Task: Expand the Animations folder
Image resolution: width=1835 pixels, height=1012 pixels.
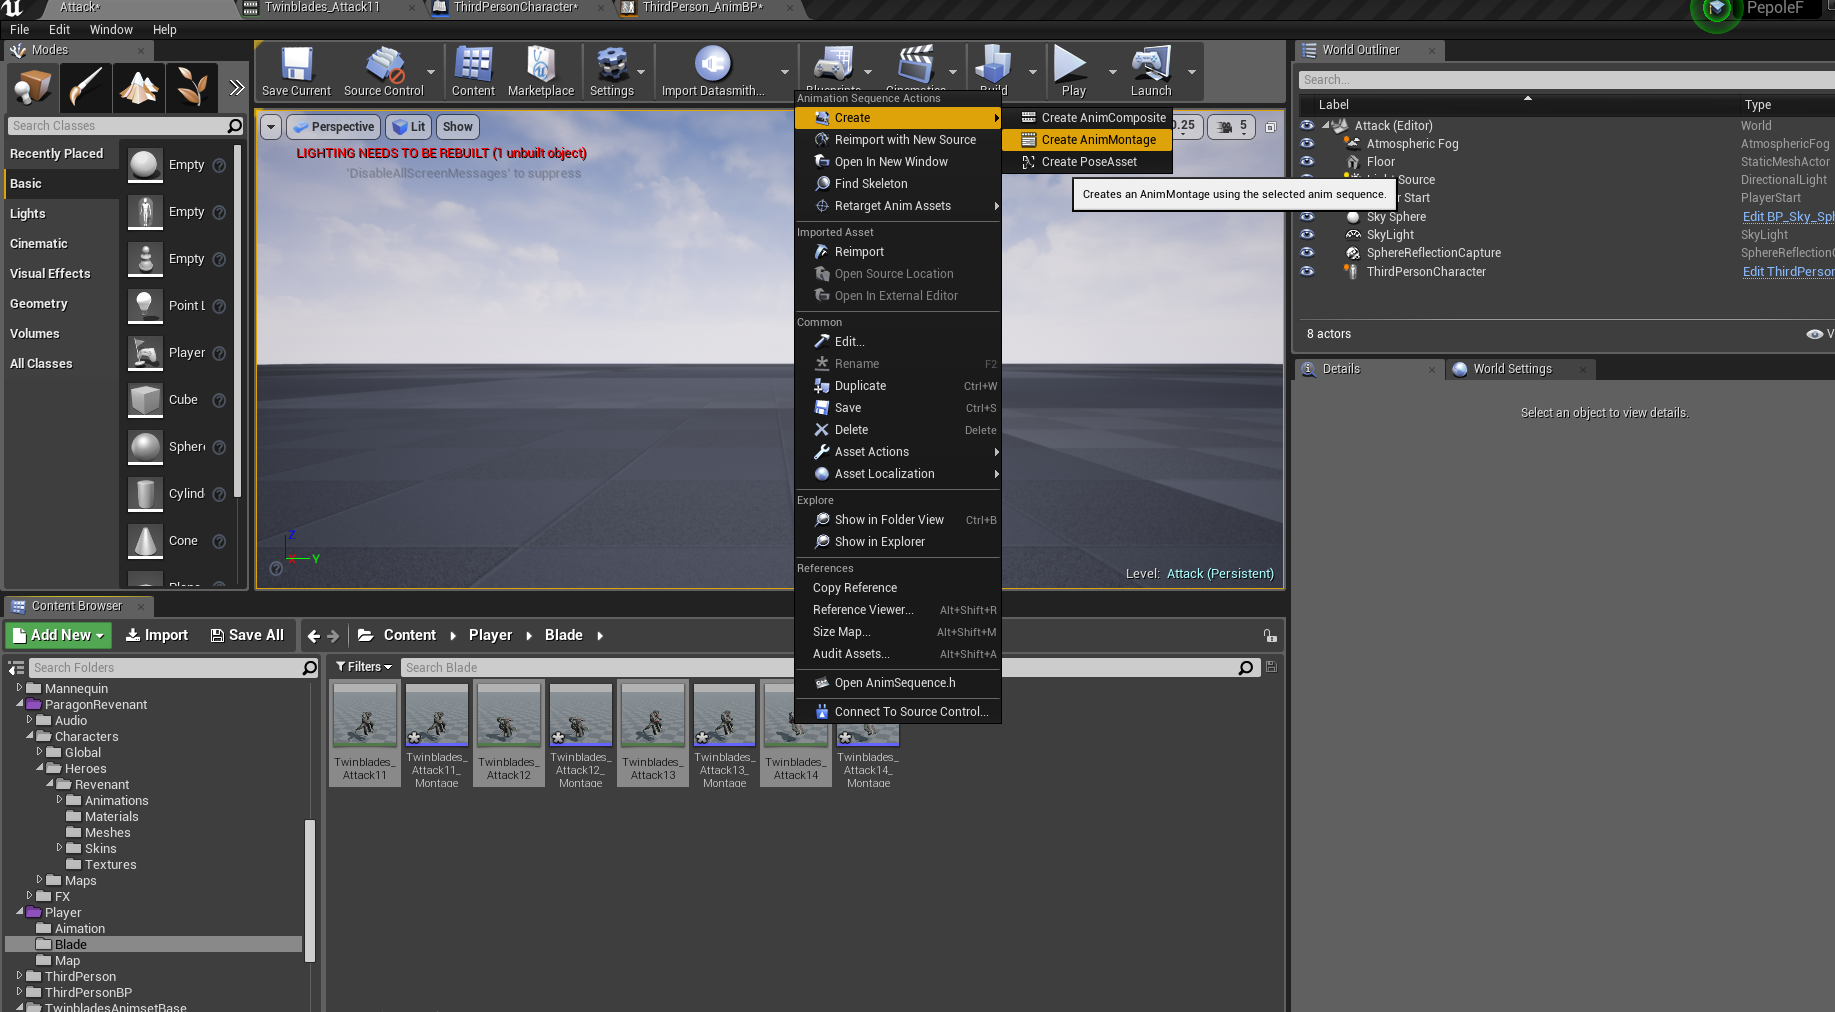Action: (59, 800)
